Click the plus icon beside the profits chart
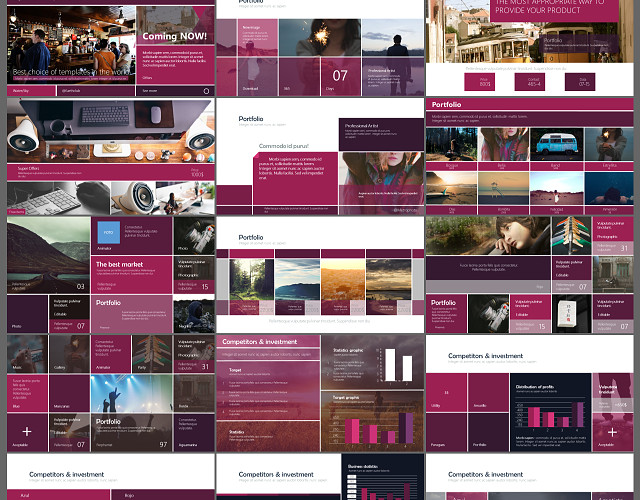The height and width of the screenshot is (500, 640). (x=611, y=432)
